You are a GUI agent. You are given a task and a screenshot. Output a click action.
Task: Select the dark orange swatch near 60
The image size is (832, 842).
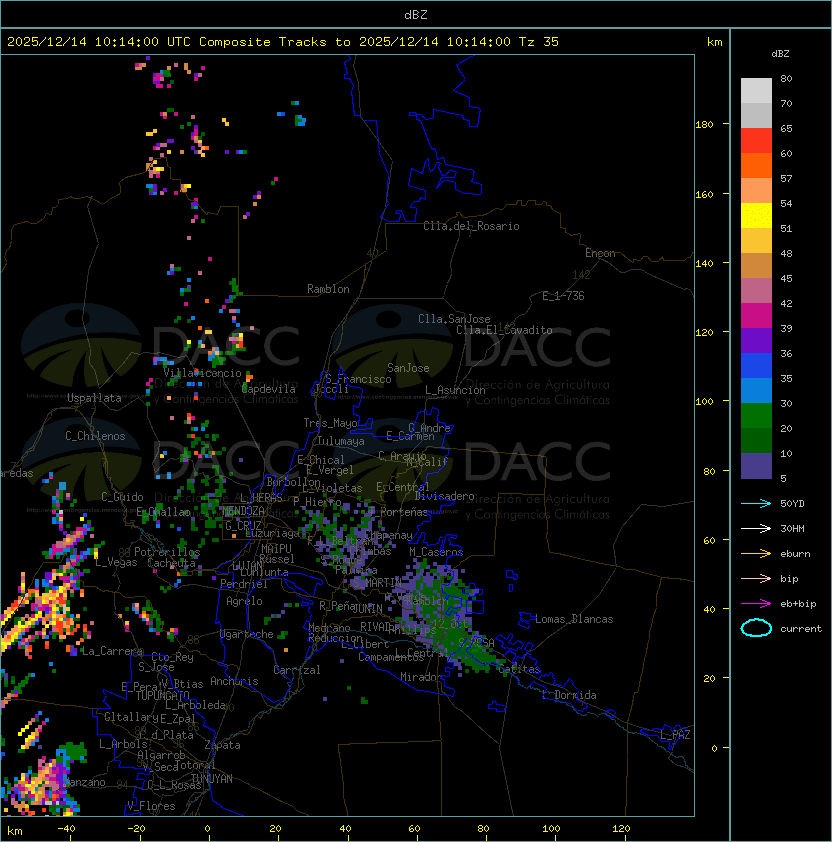click(x=756, y=165)
